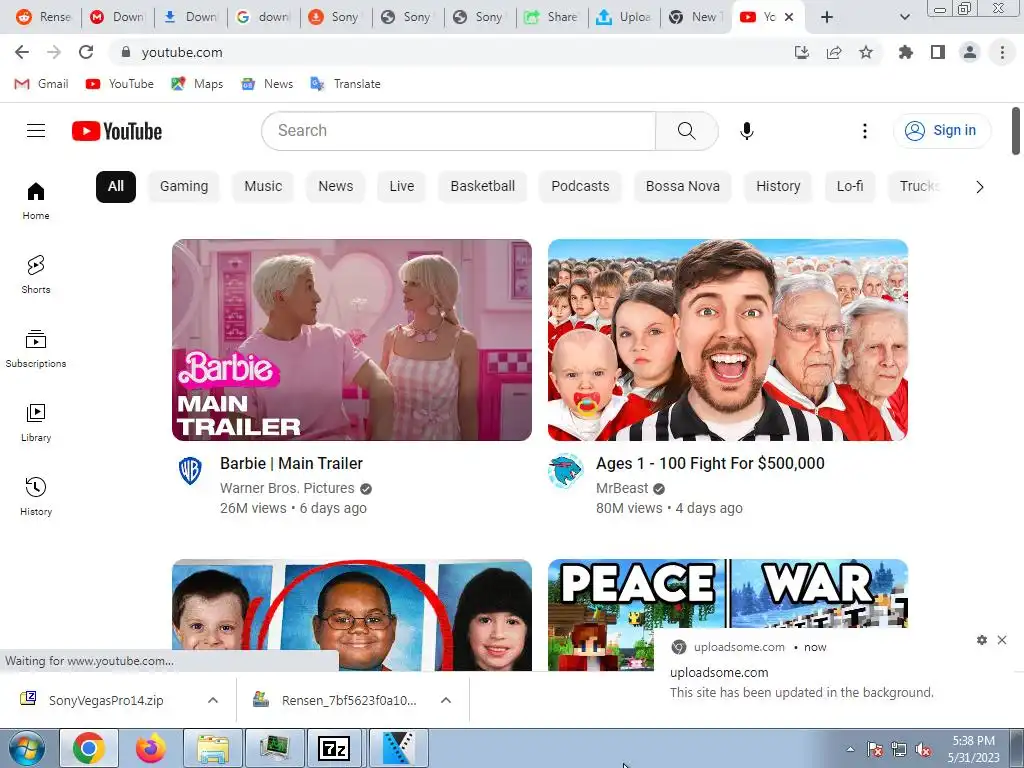Open notification settings gear icon

[982, 640]
